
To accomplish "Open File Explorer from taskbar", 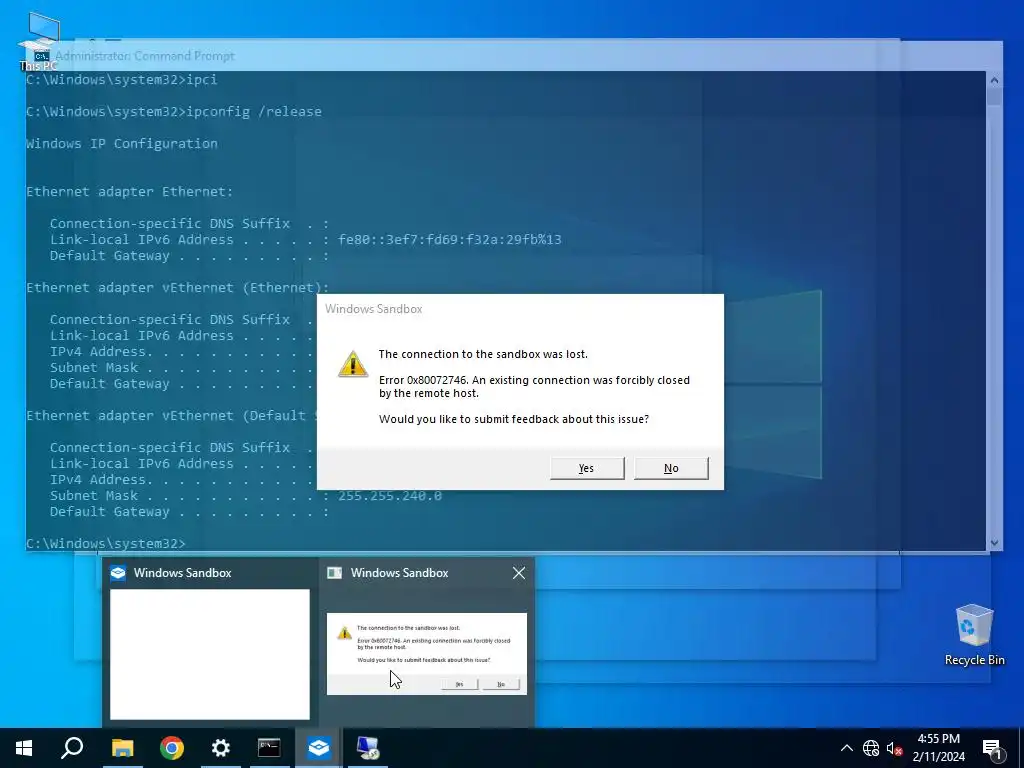I will pyautogui.click(x=122, y=748).
